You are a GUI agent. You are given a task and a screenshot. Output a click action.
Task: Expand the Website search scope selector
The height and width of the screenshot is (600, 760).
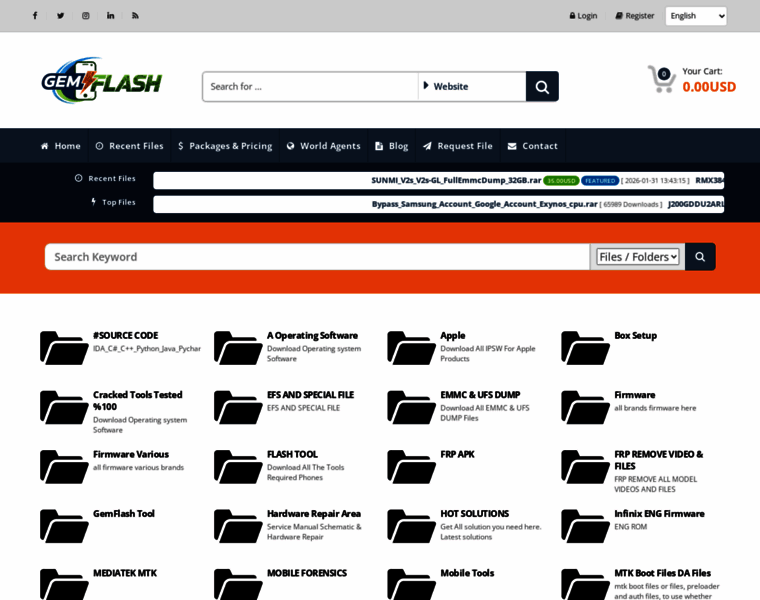[x=472, y=87]
